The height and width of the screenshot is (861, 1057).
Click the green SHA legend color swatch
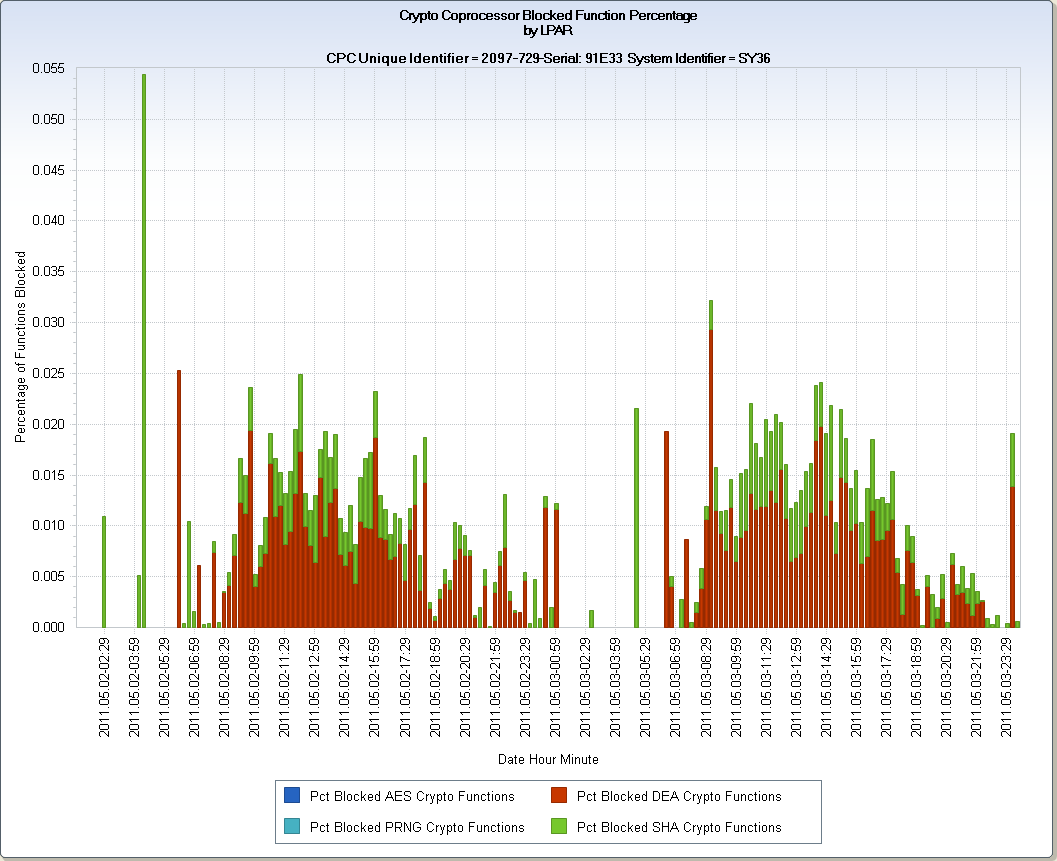(x=559, y=826)
